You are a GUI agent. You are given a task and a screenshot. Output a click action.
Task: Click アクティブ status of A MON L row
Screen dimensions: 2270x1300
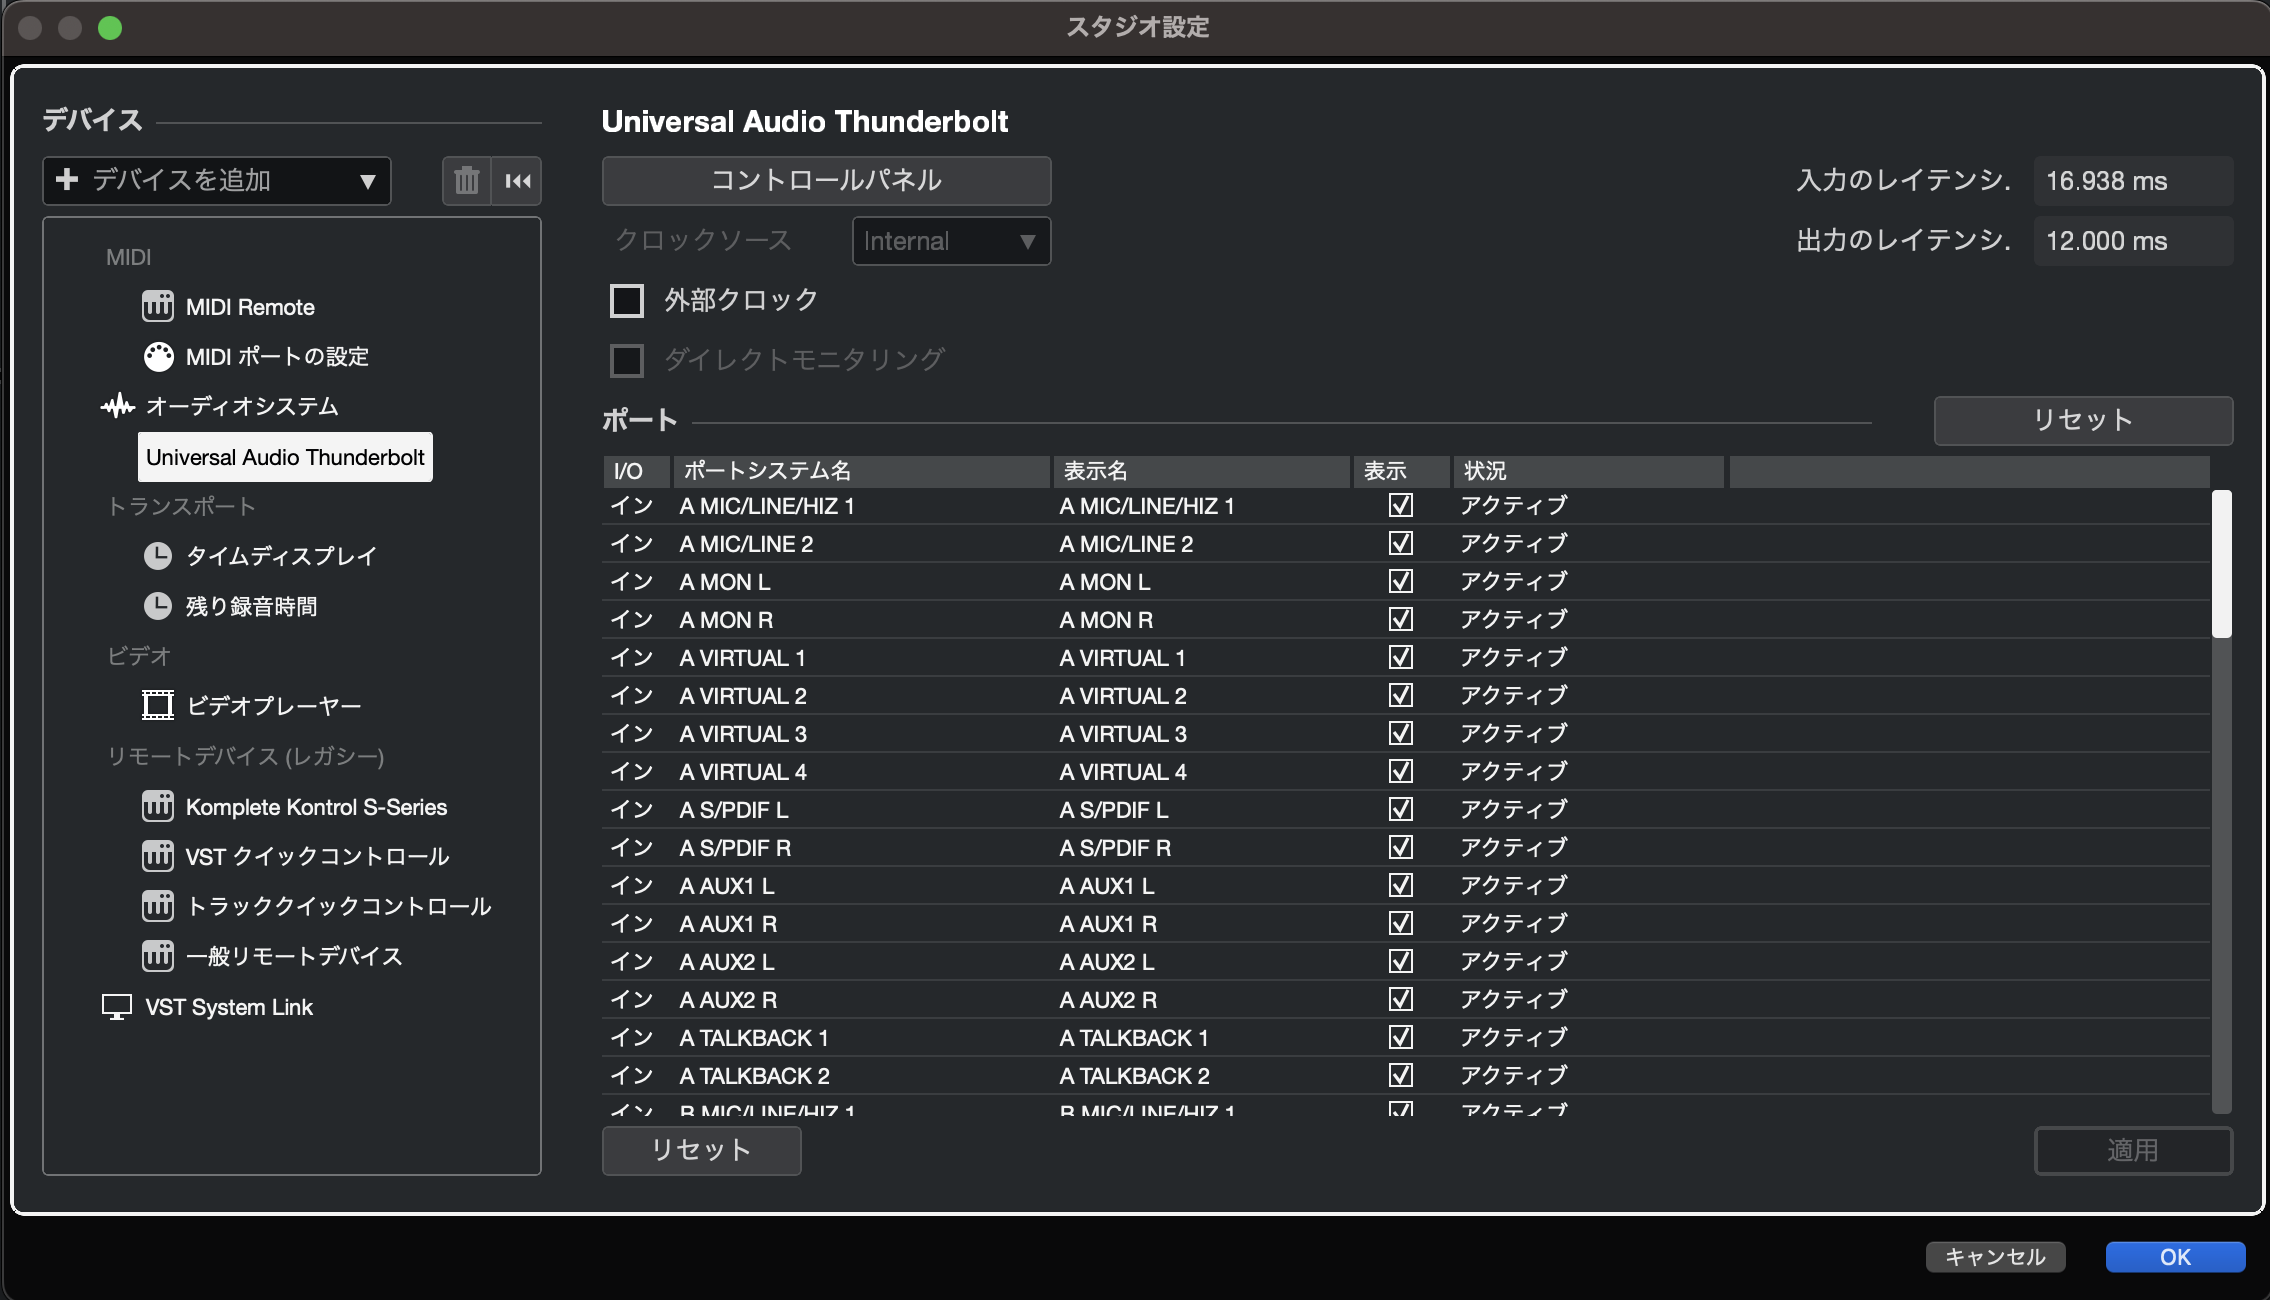point(1514,581)
